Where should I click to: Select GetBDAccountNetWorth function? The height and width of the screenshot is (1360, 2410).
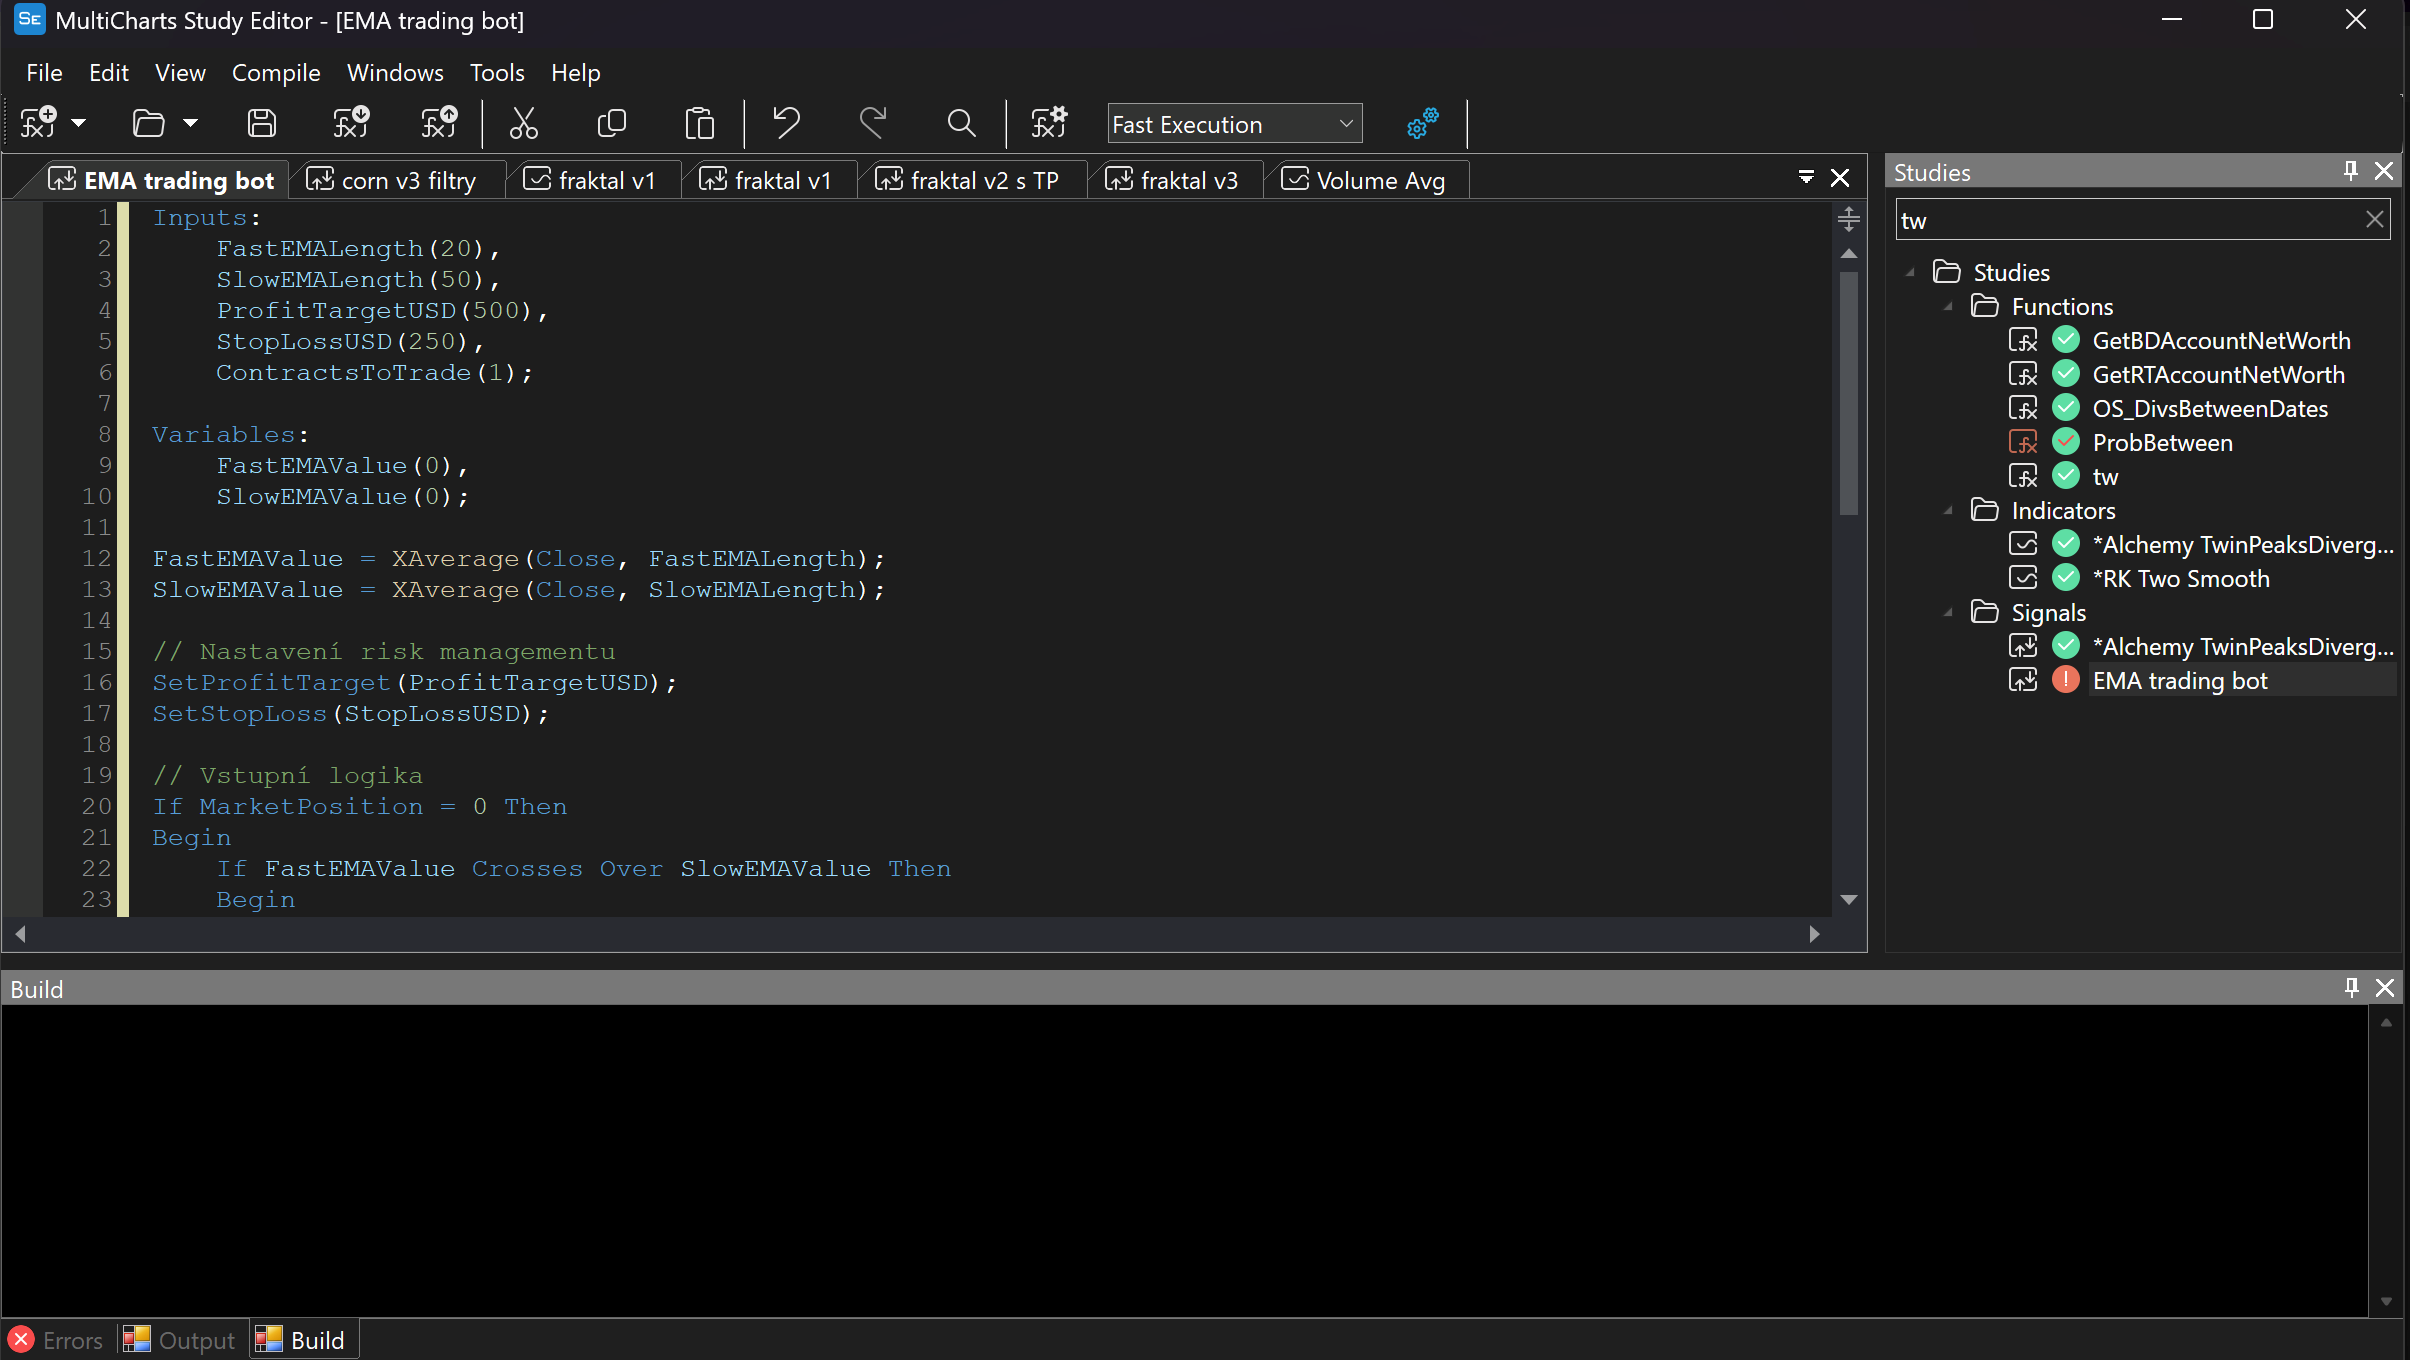(x=2221, y=340)
